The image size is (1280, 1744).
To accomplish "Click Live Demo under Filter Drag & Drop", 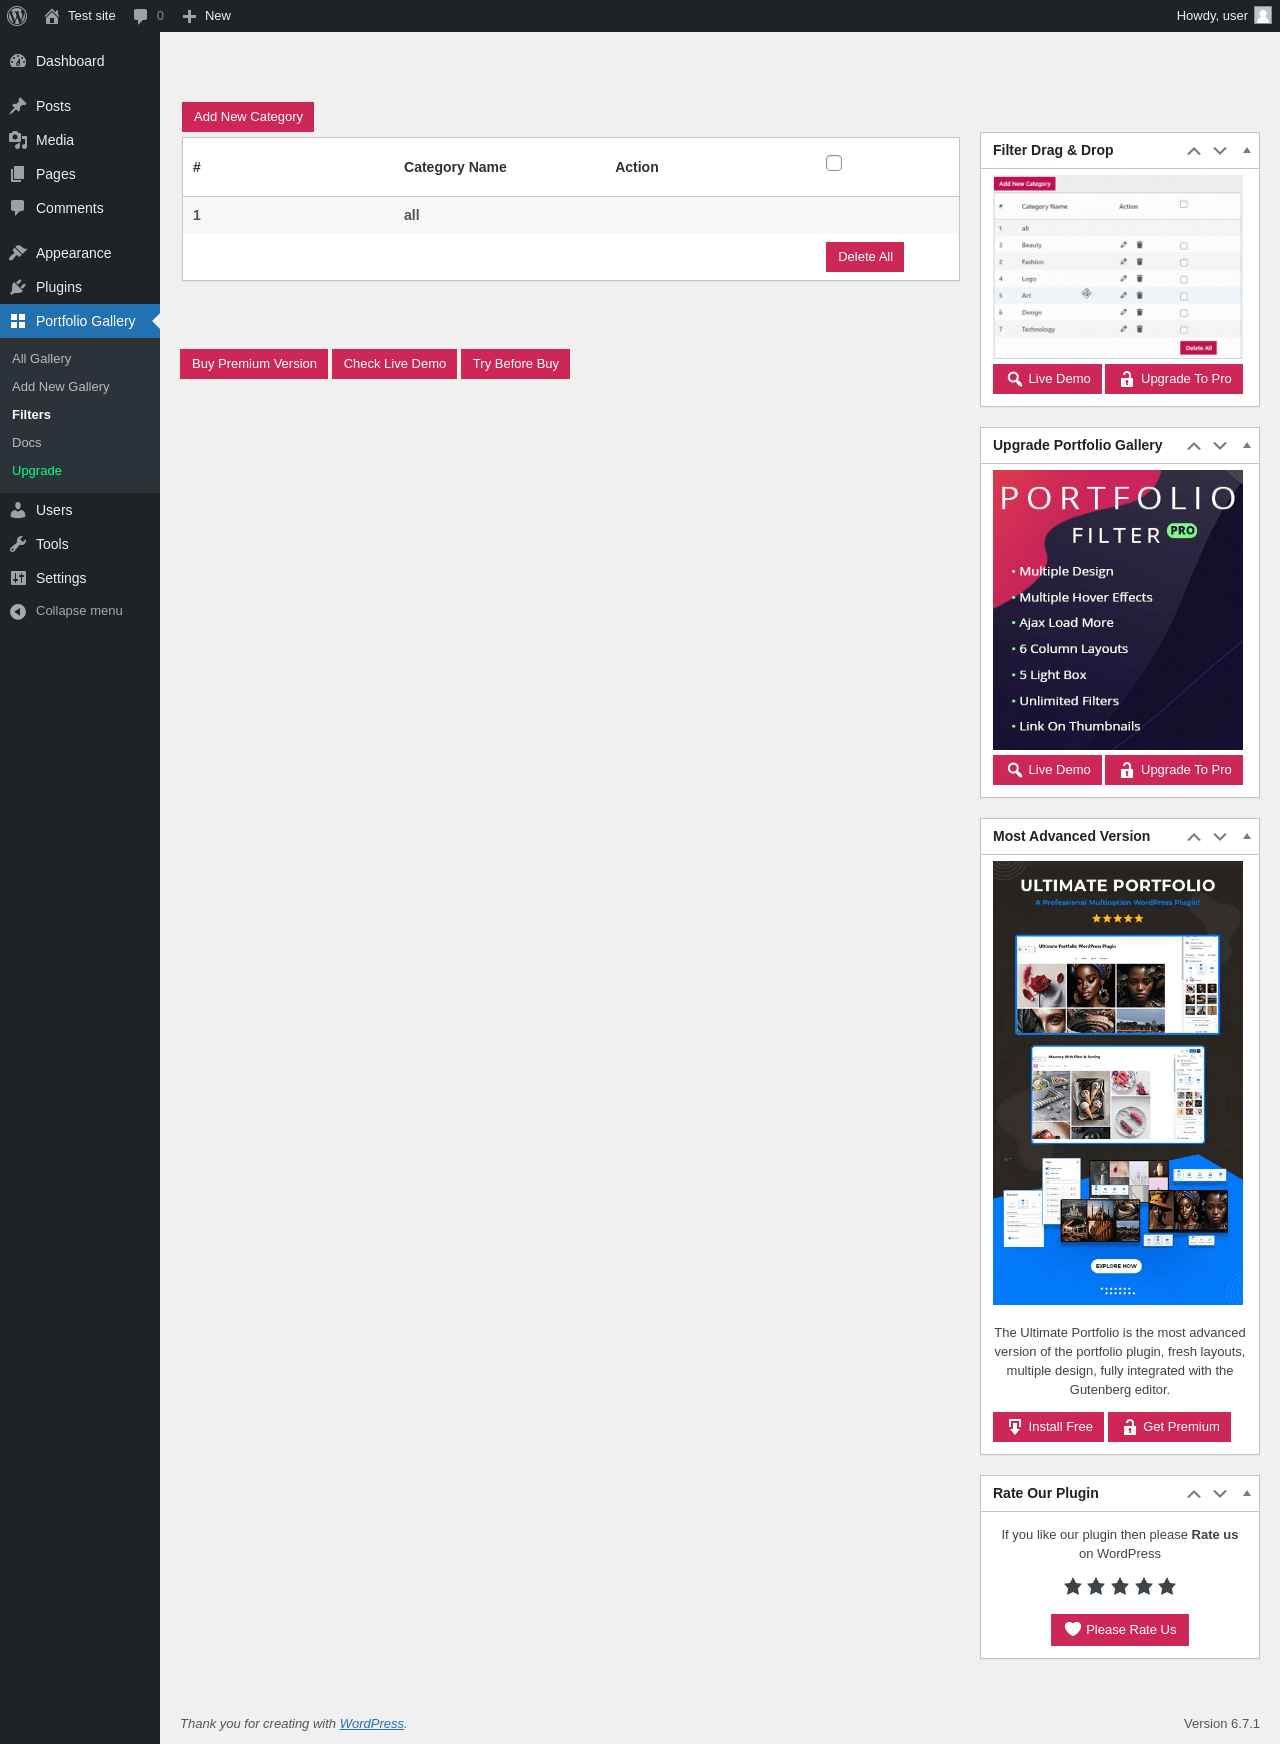I will coord(1048,379).
